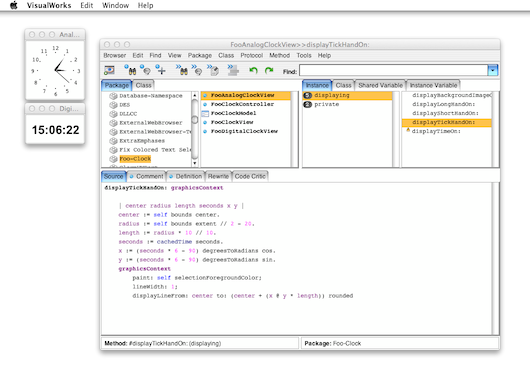This screenshot has width=530, height=385.
Task: Open the View menu
Action: pos(174,55)
